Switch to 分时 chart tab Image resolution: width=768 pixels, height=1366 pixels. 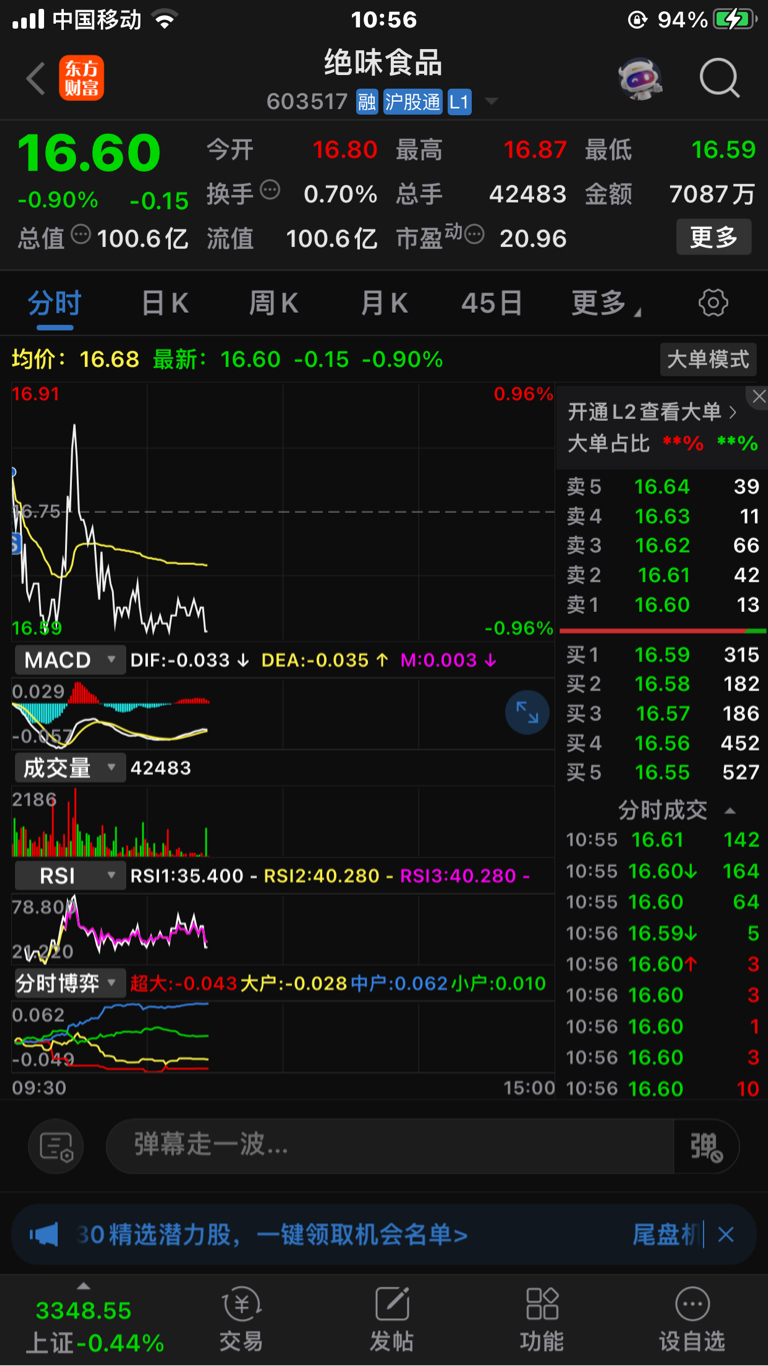click(x=55, y=303)
